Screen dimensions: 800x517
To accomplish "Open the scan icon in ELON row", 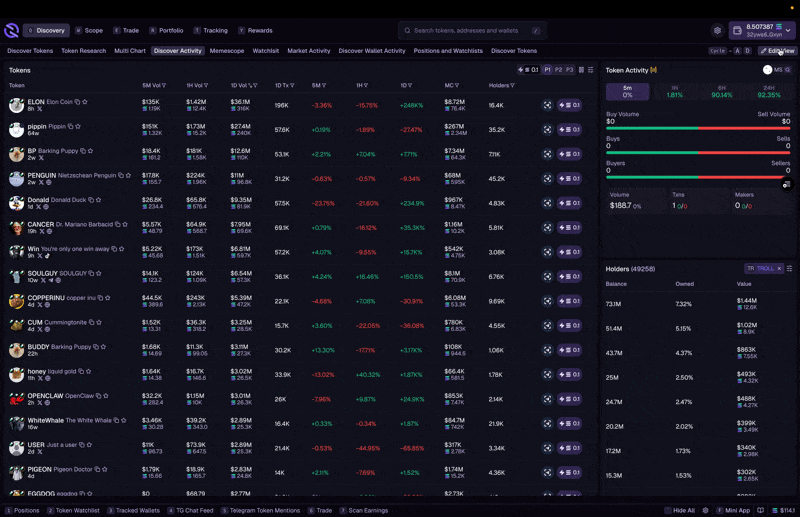I will click(547, 105).
